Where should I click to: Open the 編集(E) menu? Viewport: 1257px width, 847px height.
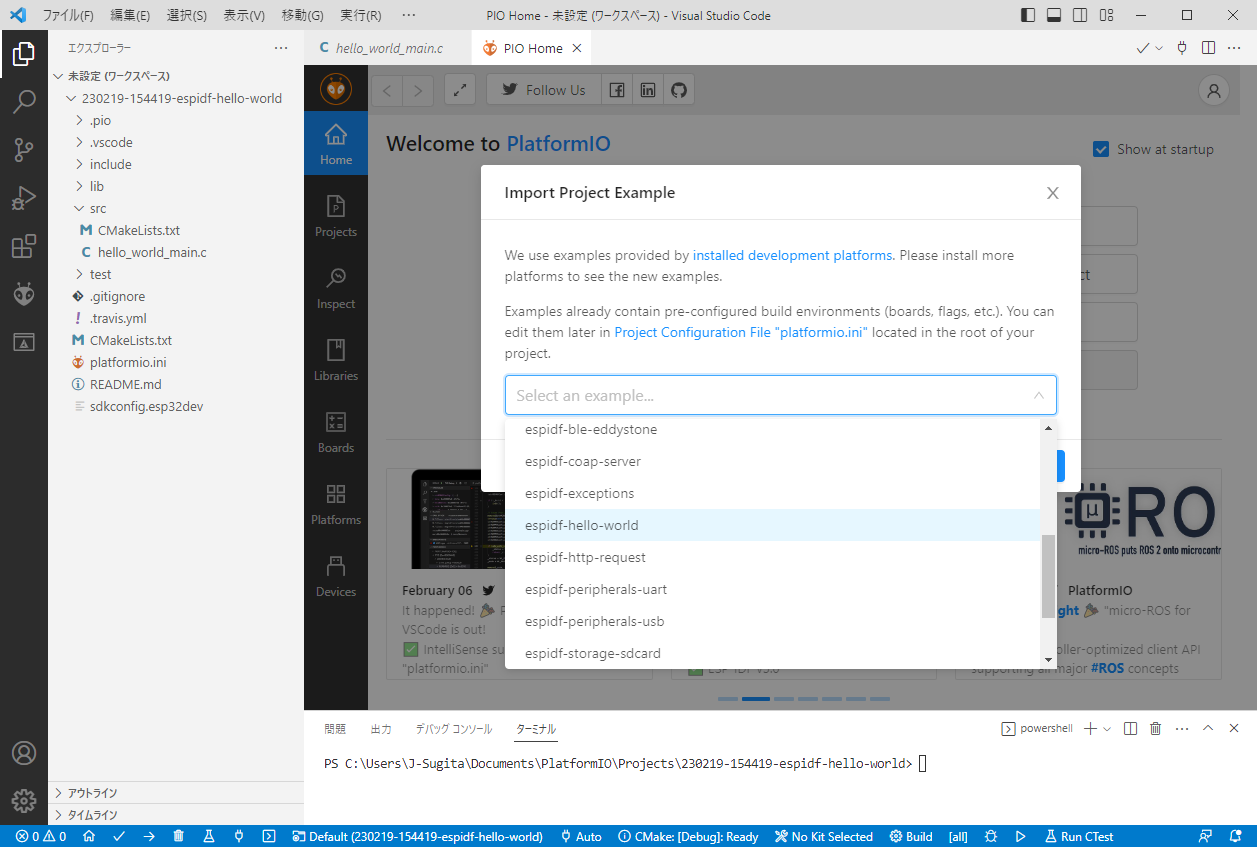[130, 15]
